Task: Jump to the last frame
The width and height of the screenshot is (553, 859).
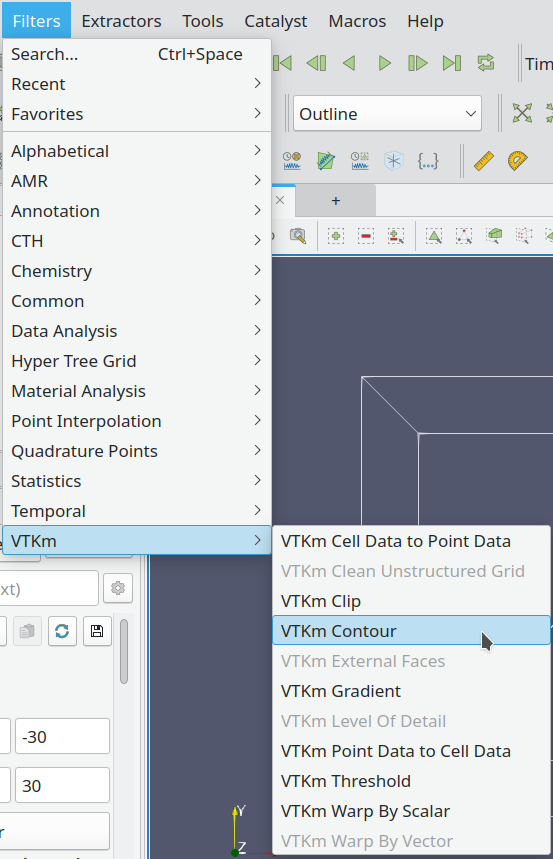Action: [452, 64]
